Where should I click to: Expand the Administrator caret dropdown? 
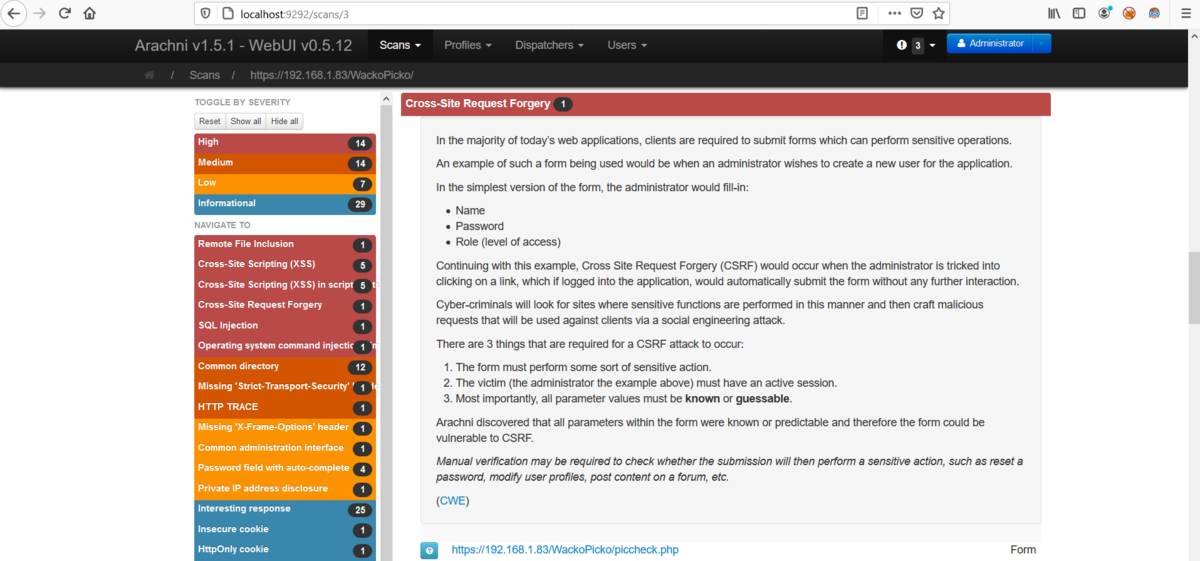point(1042,44)
